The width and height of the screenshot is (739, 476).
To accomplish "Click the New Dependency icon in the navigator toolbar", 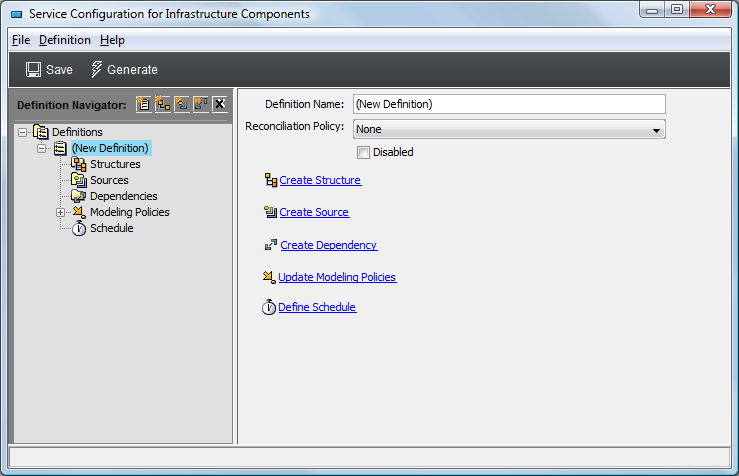I will [x=201, y=104].
